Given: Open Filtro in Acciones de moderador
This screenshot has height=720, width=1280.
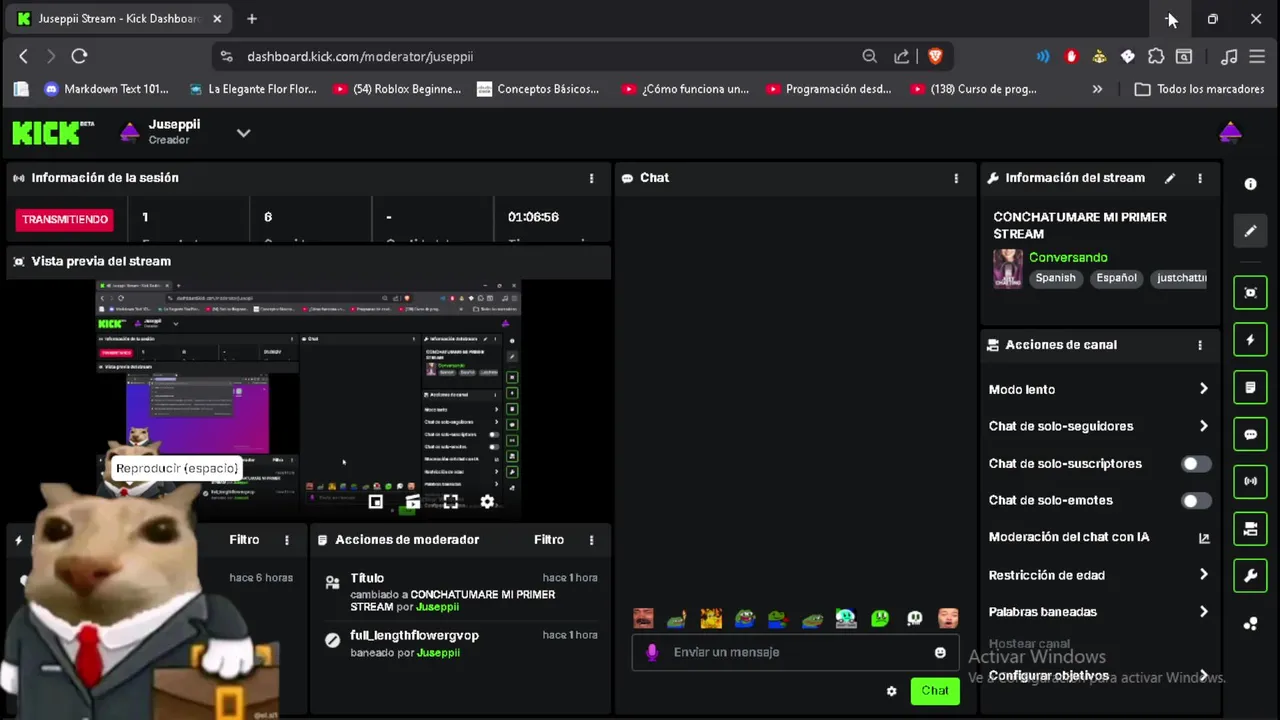Looking at the screenshot, I should [549, 540].
